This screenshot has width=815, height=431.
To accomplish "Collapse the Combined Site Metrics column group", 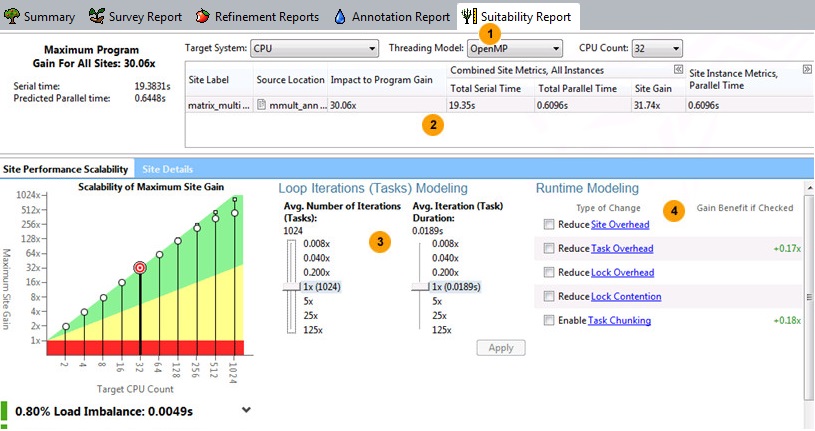I will [x=677, y=69].
